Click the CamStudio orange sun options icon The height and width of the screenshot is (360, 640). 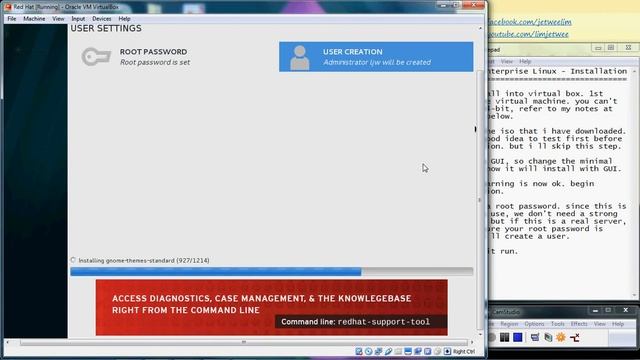(561, 337)
